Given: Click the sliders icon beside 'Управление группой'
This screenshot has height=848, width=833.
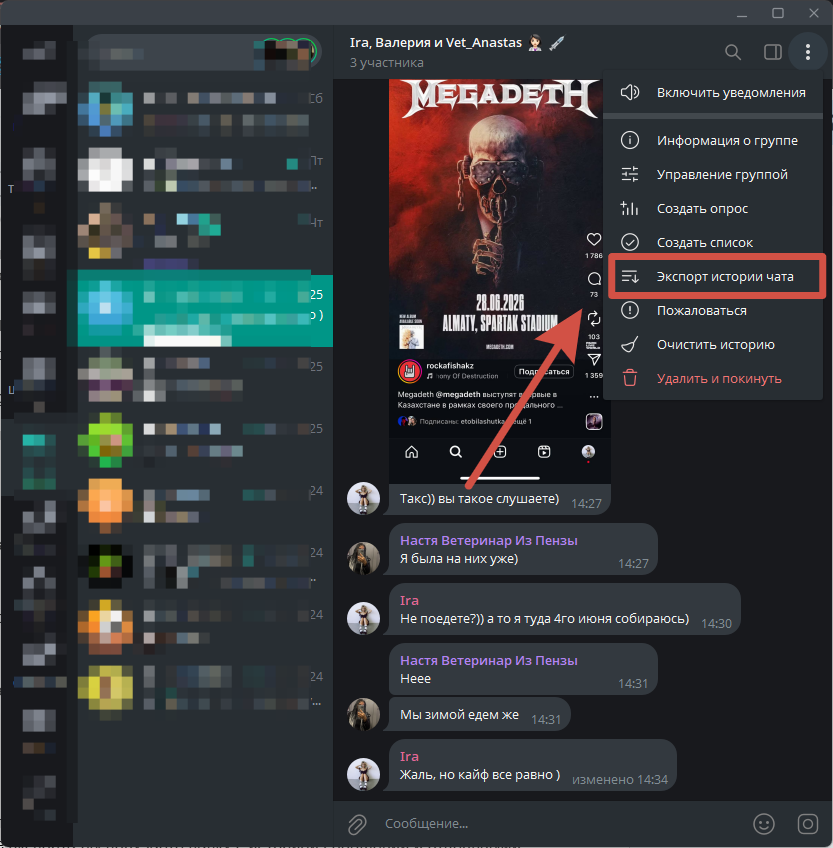Looking at the screenshot, I should (x=630, y=175).
